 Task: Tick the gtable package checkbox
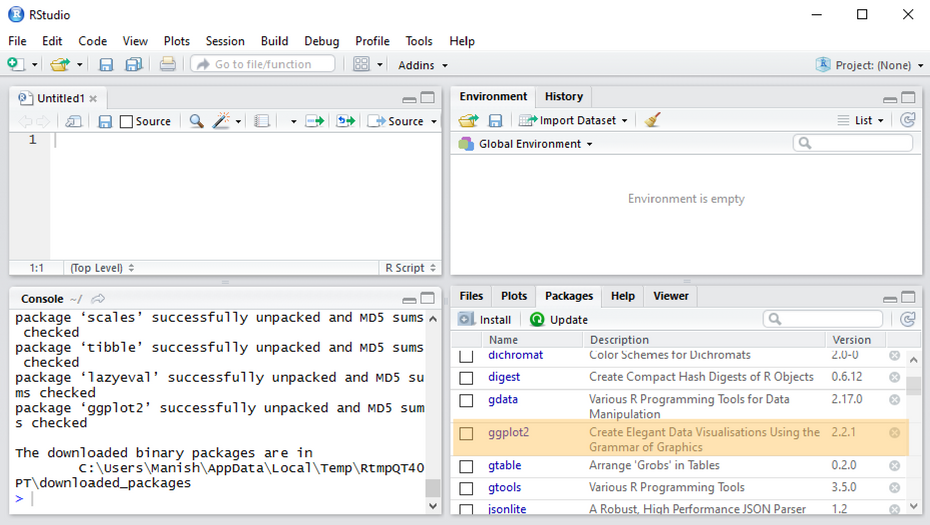(x=466, y=466)
